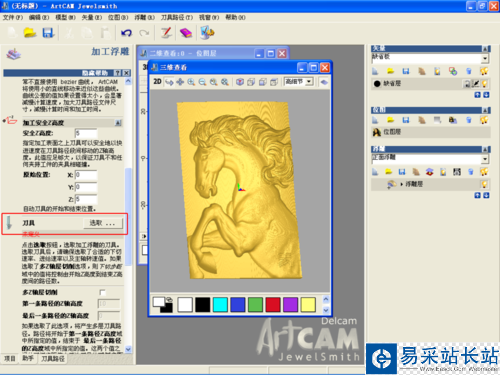500x375 pixels.
Task: Toggle all vector layers visibility double-bulb icon
Action: (x=484, y=71)
